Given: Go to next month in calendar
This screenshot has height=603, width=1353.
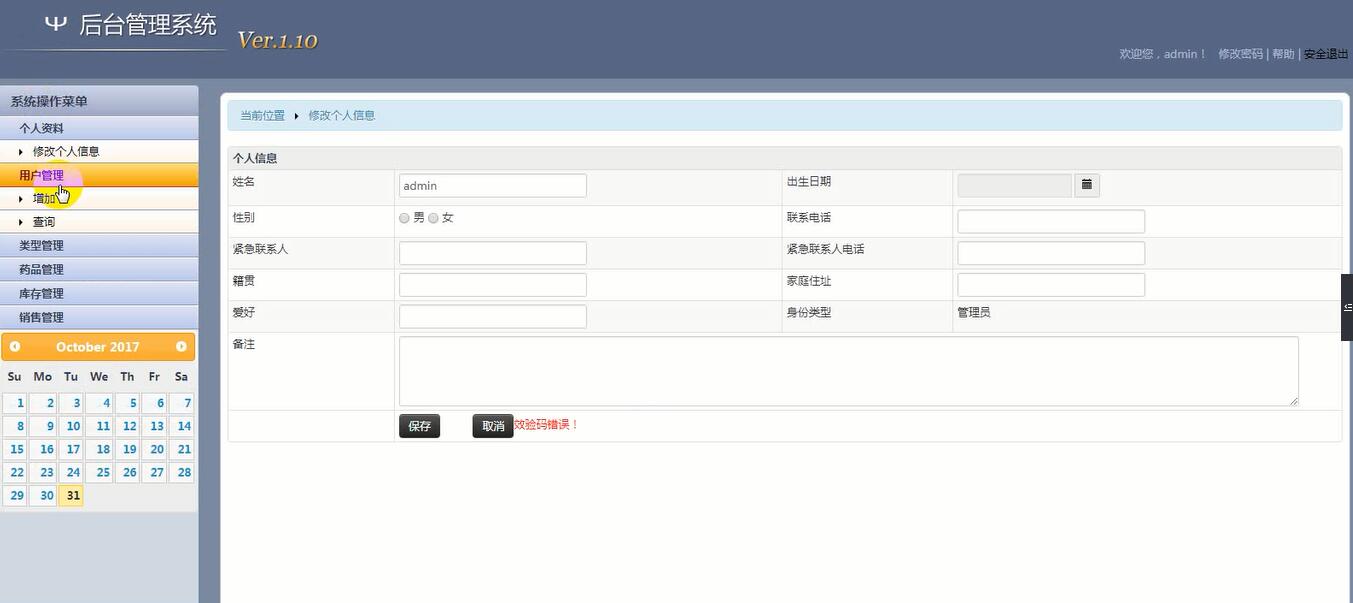Looking at the screenshot, I should [181, 347].
